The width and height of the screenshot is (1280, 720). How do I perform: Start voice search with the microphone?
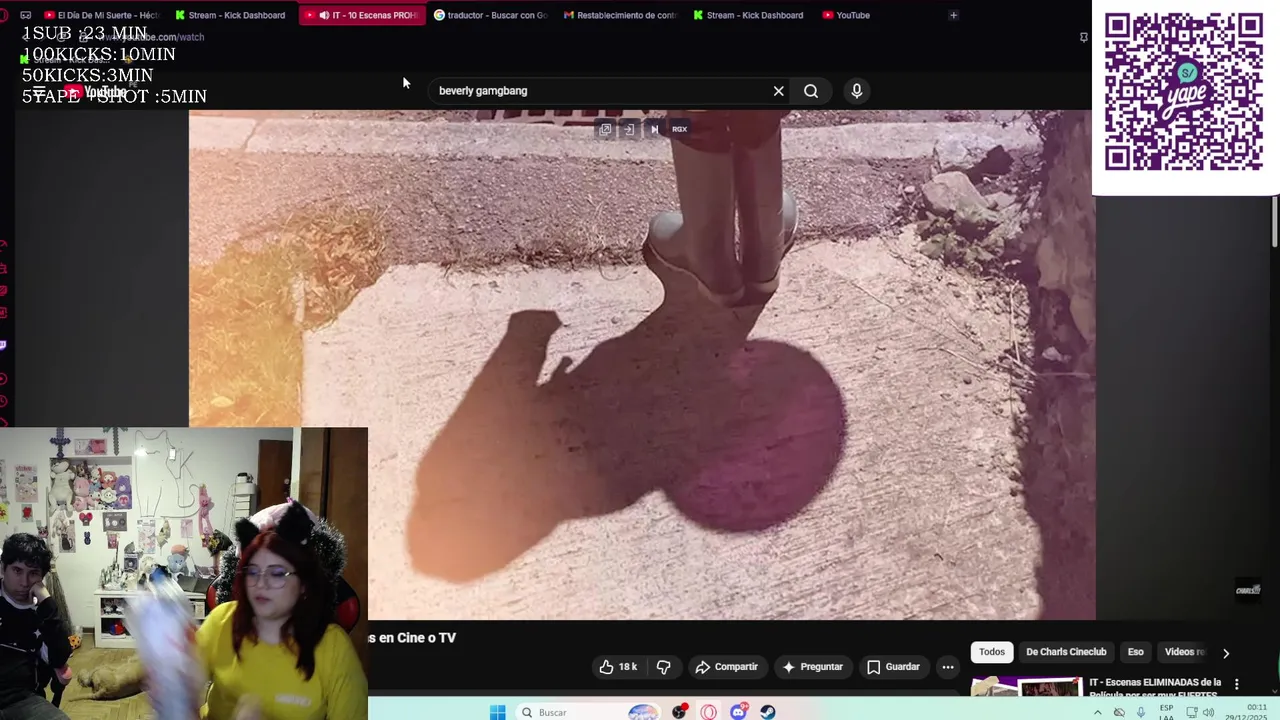pos(856,91)
